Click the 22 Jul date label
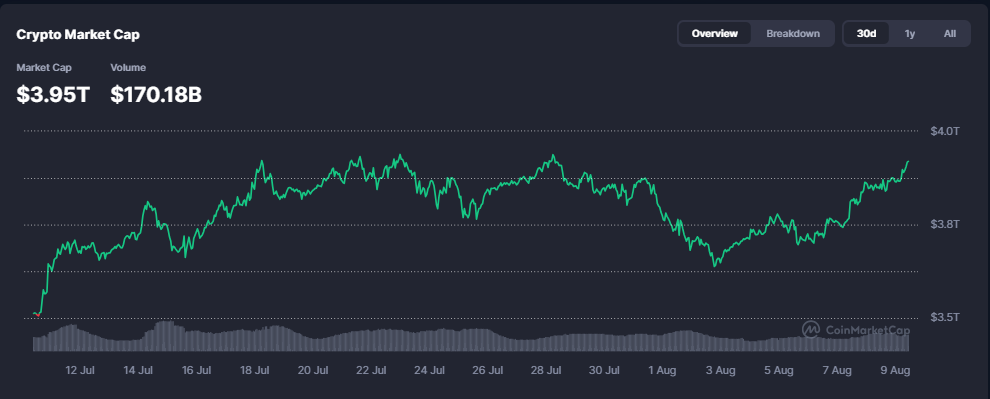This screenshot has height=399, width=990. click(x=371, y=371)
